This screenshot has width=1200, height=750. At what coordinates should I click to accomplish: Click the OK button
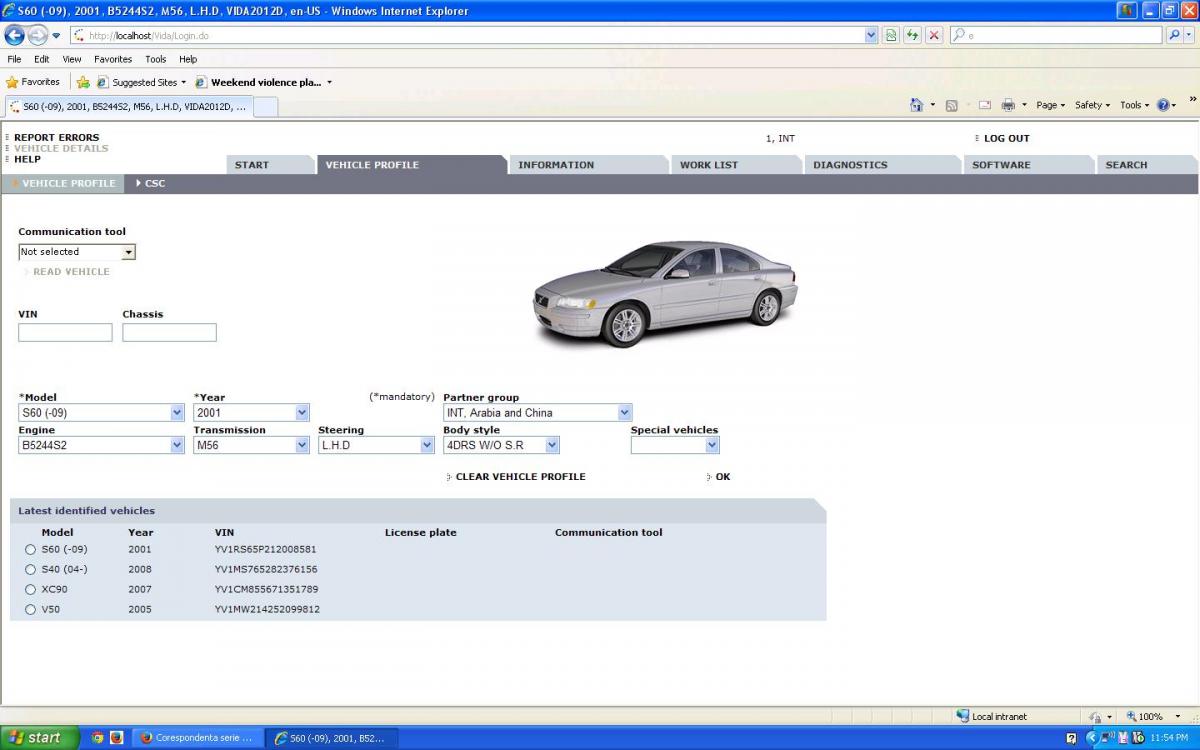pyautogui.click(x=723, y=477)
